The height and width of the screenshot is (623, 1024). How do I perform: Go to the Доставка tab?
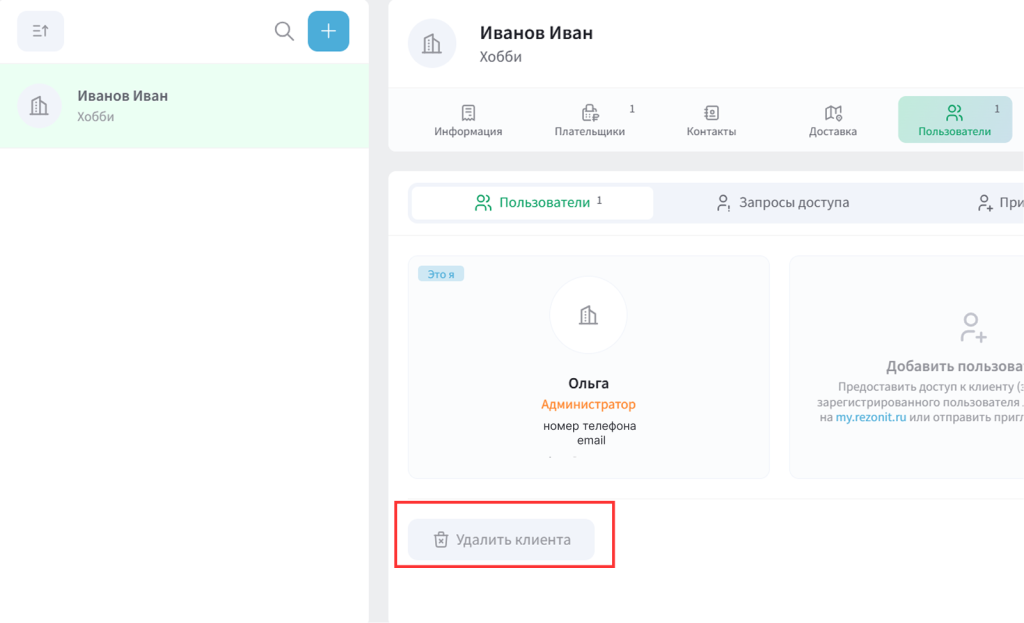point(832,120)
